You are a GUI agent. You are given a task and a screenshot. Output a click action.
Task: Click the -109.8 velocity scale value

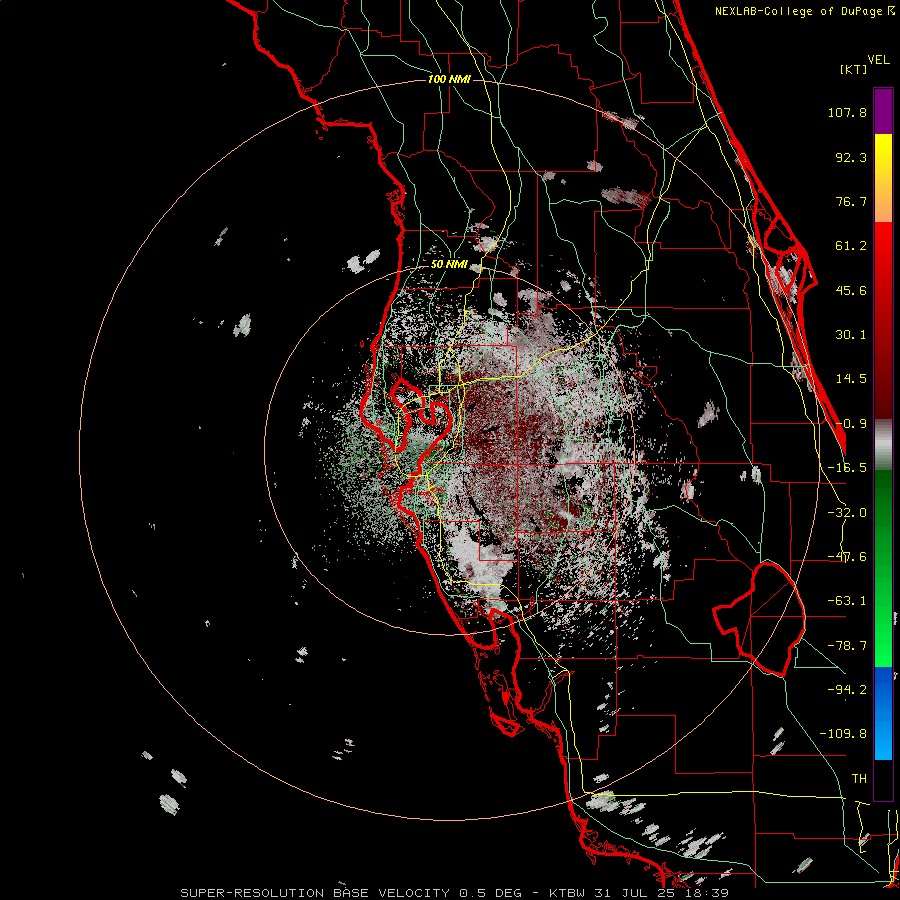[843, 734]
